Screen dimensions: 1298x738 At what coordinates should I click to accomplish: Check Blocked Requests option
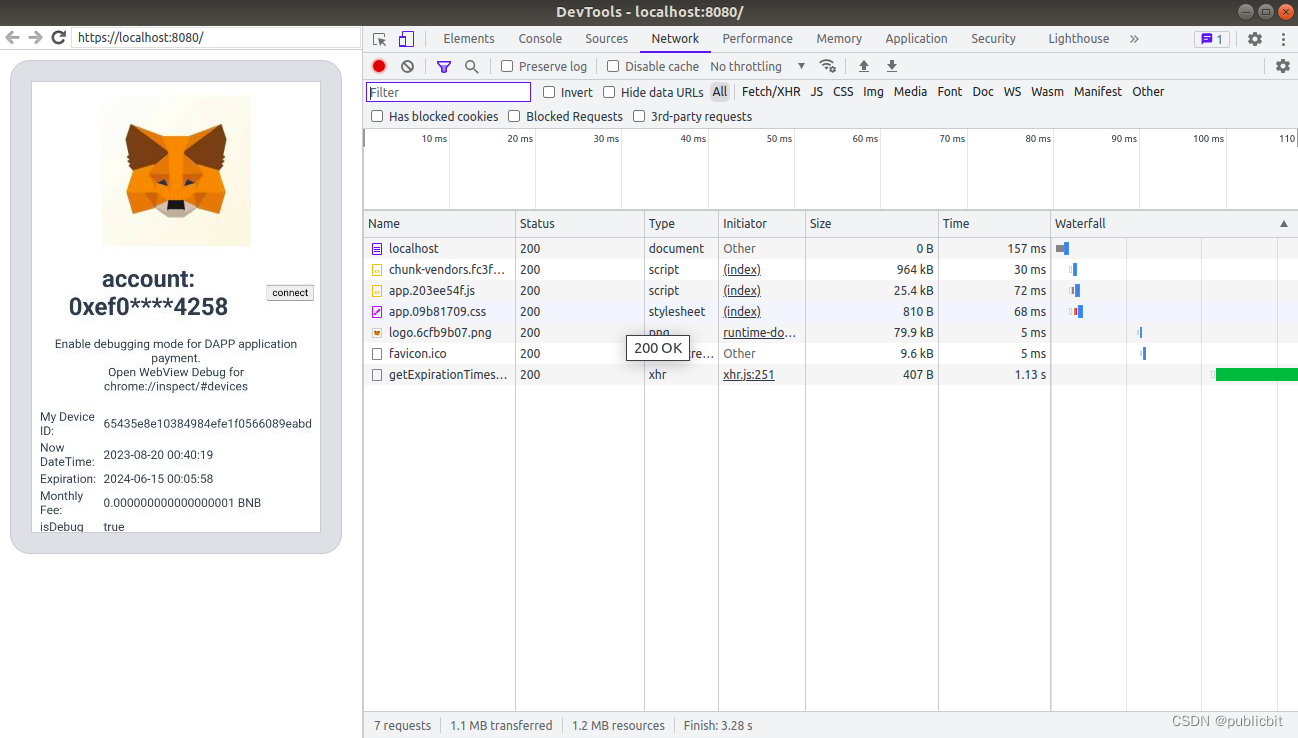pos(514,116)
